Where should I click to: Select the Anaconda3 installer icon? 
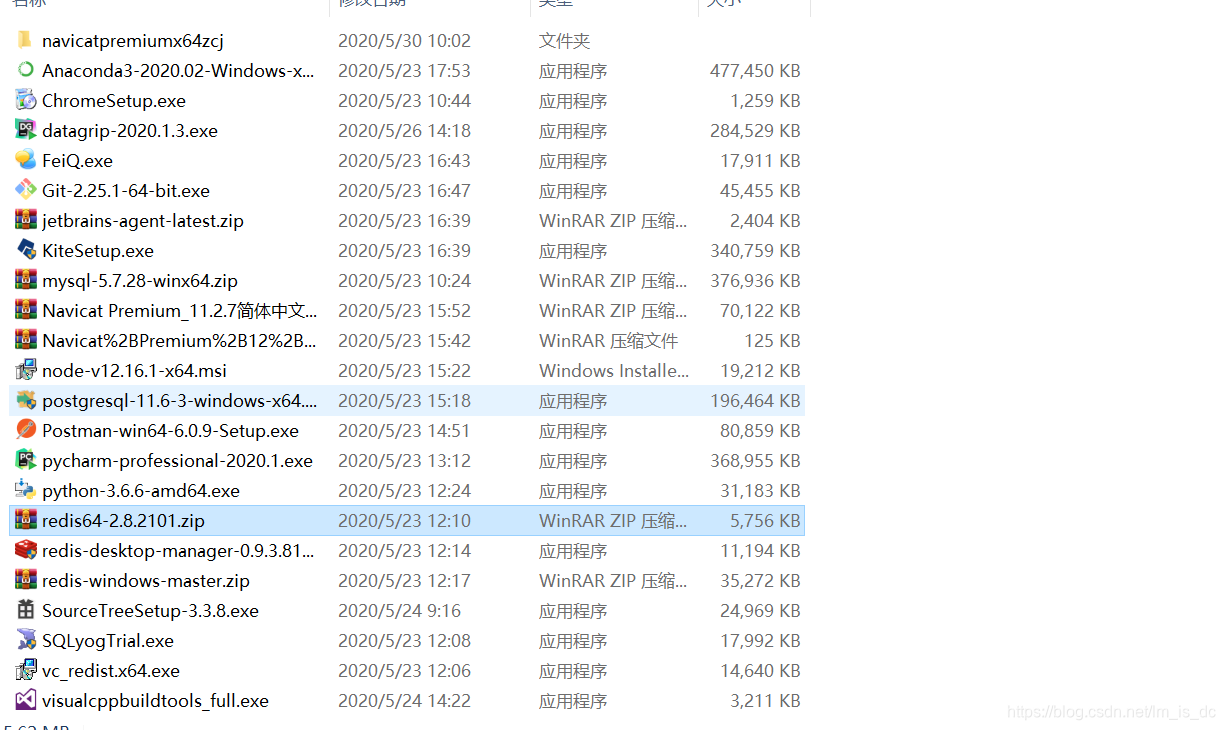click(26, 70)
